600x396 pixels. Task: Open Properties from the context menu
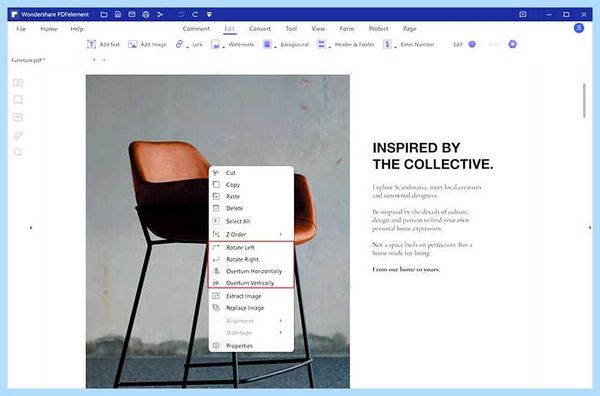click(x=251, y=346)
